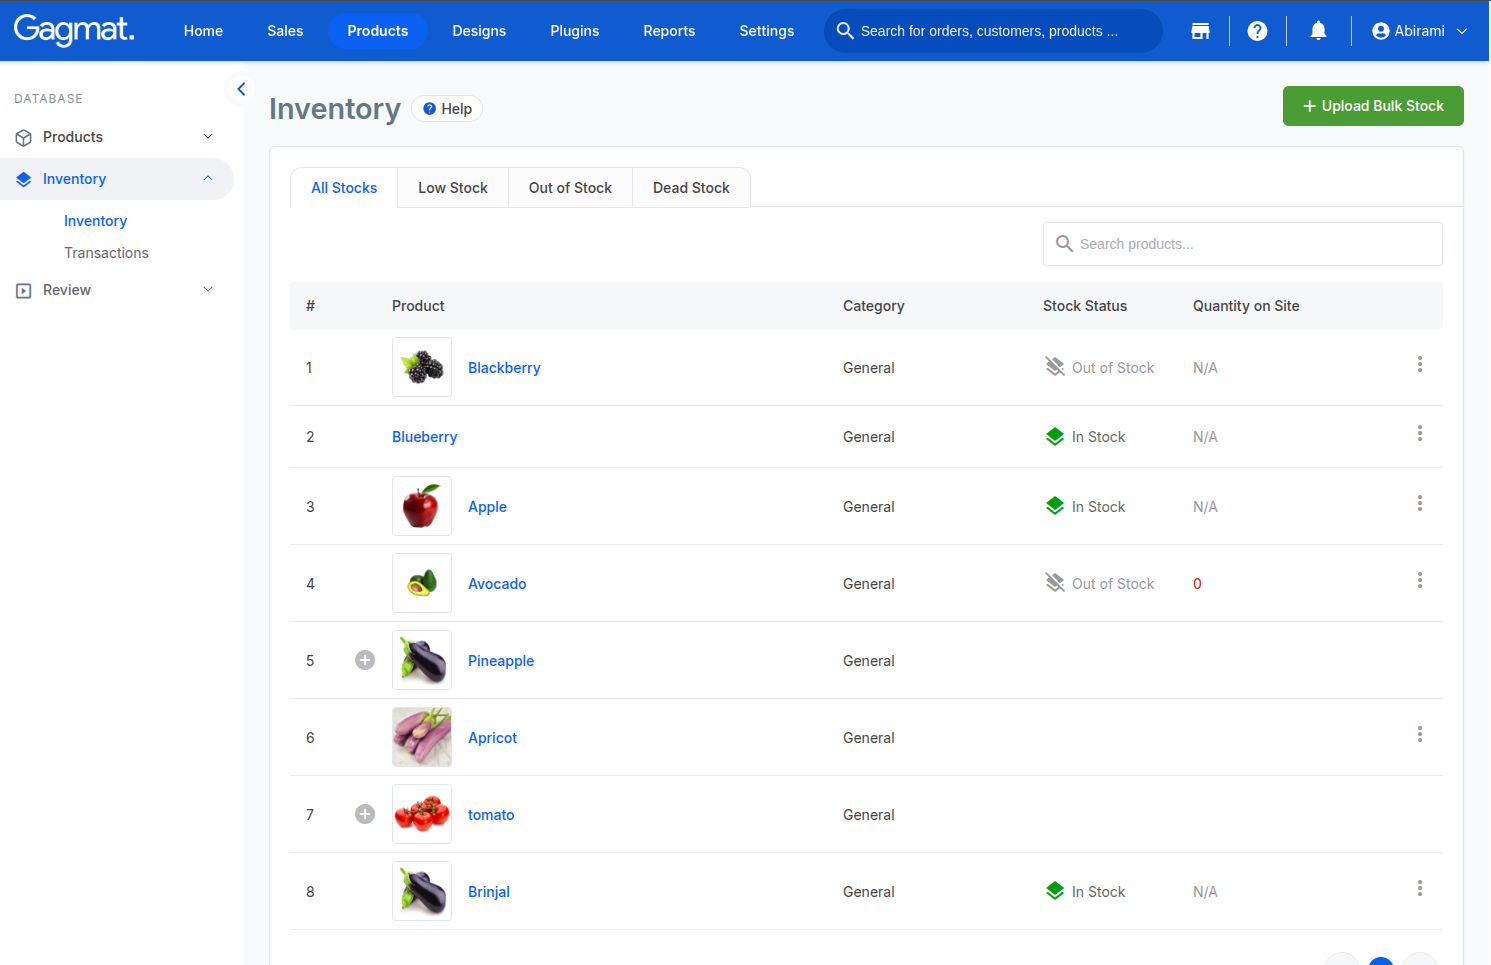Go to the Home menu

coord(203,31)
